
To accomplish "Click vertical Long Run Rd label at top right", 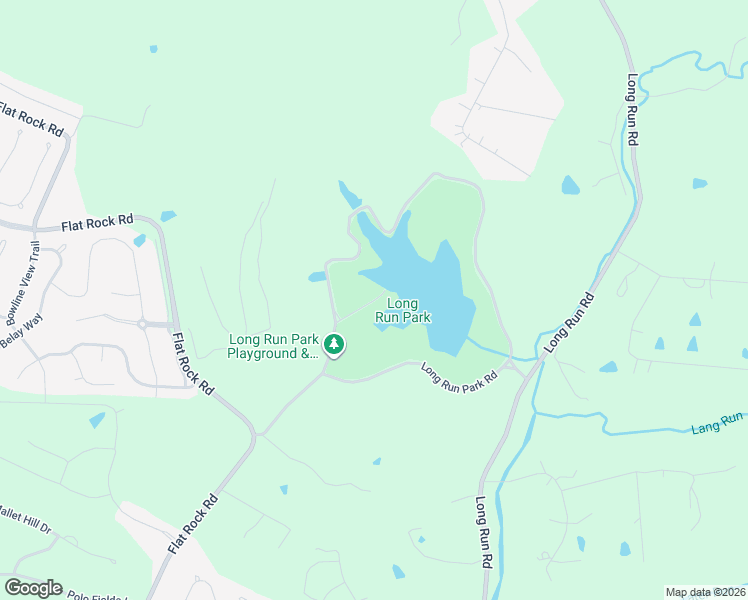I will click(x=633, y=109).
